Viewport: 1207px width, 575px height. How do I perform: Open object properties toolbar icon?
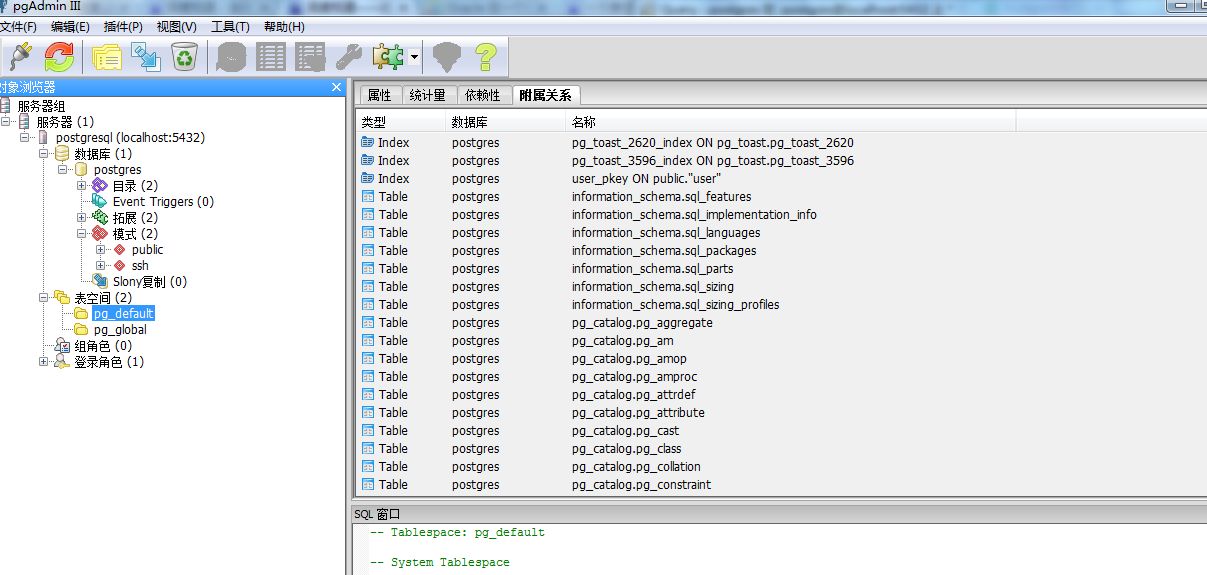pyautogui.click(x=107, y=57)
